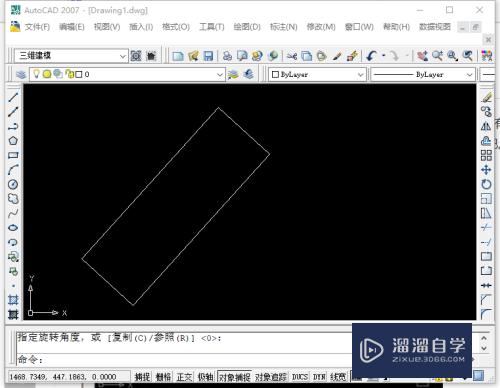The width and height of the screenshot is (500, 388).
Task: Choose the Chamfer tool
Action: tap(486, 300)
